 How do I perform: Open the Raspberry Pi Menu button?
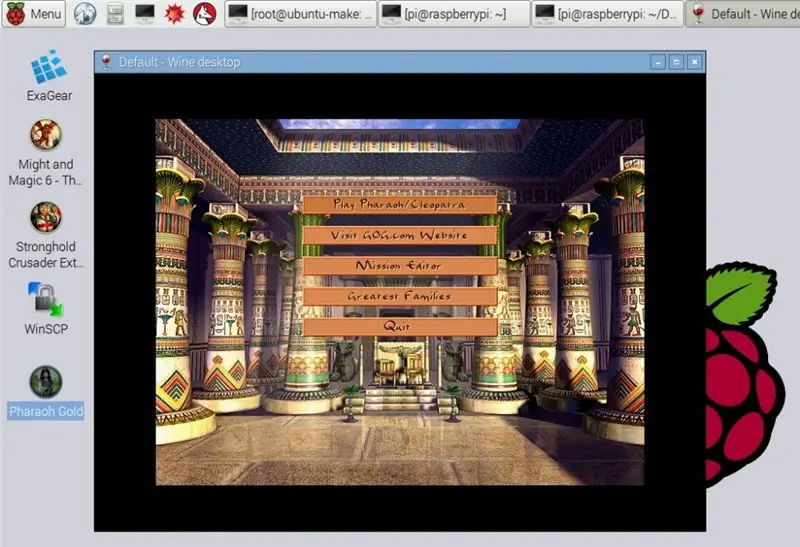pos(34,14)
